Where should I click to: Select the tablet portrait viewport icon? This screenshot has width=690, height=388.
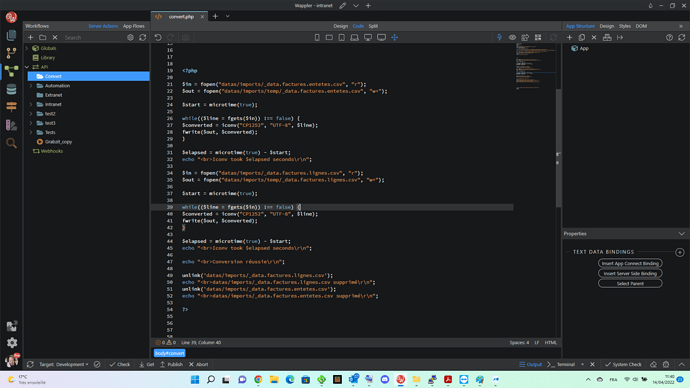tap(341, 38)
